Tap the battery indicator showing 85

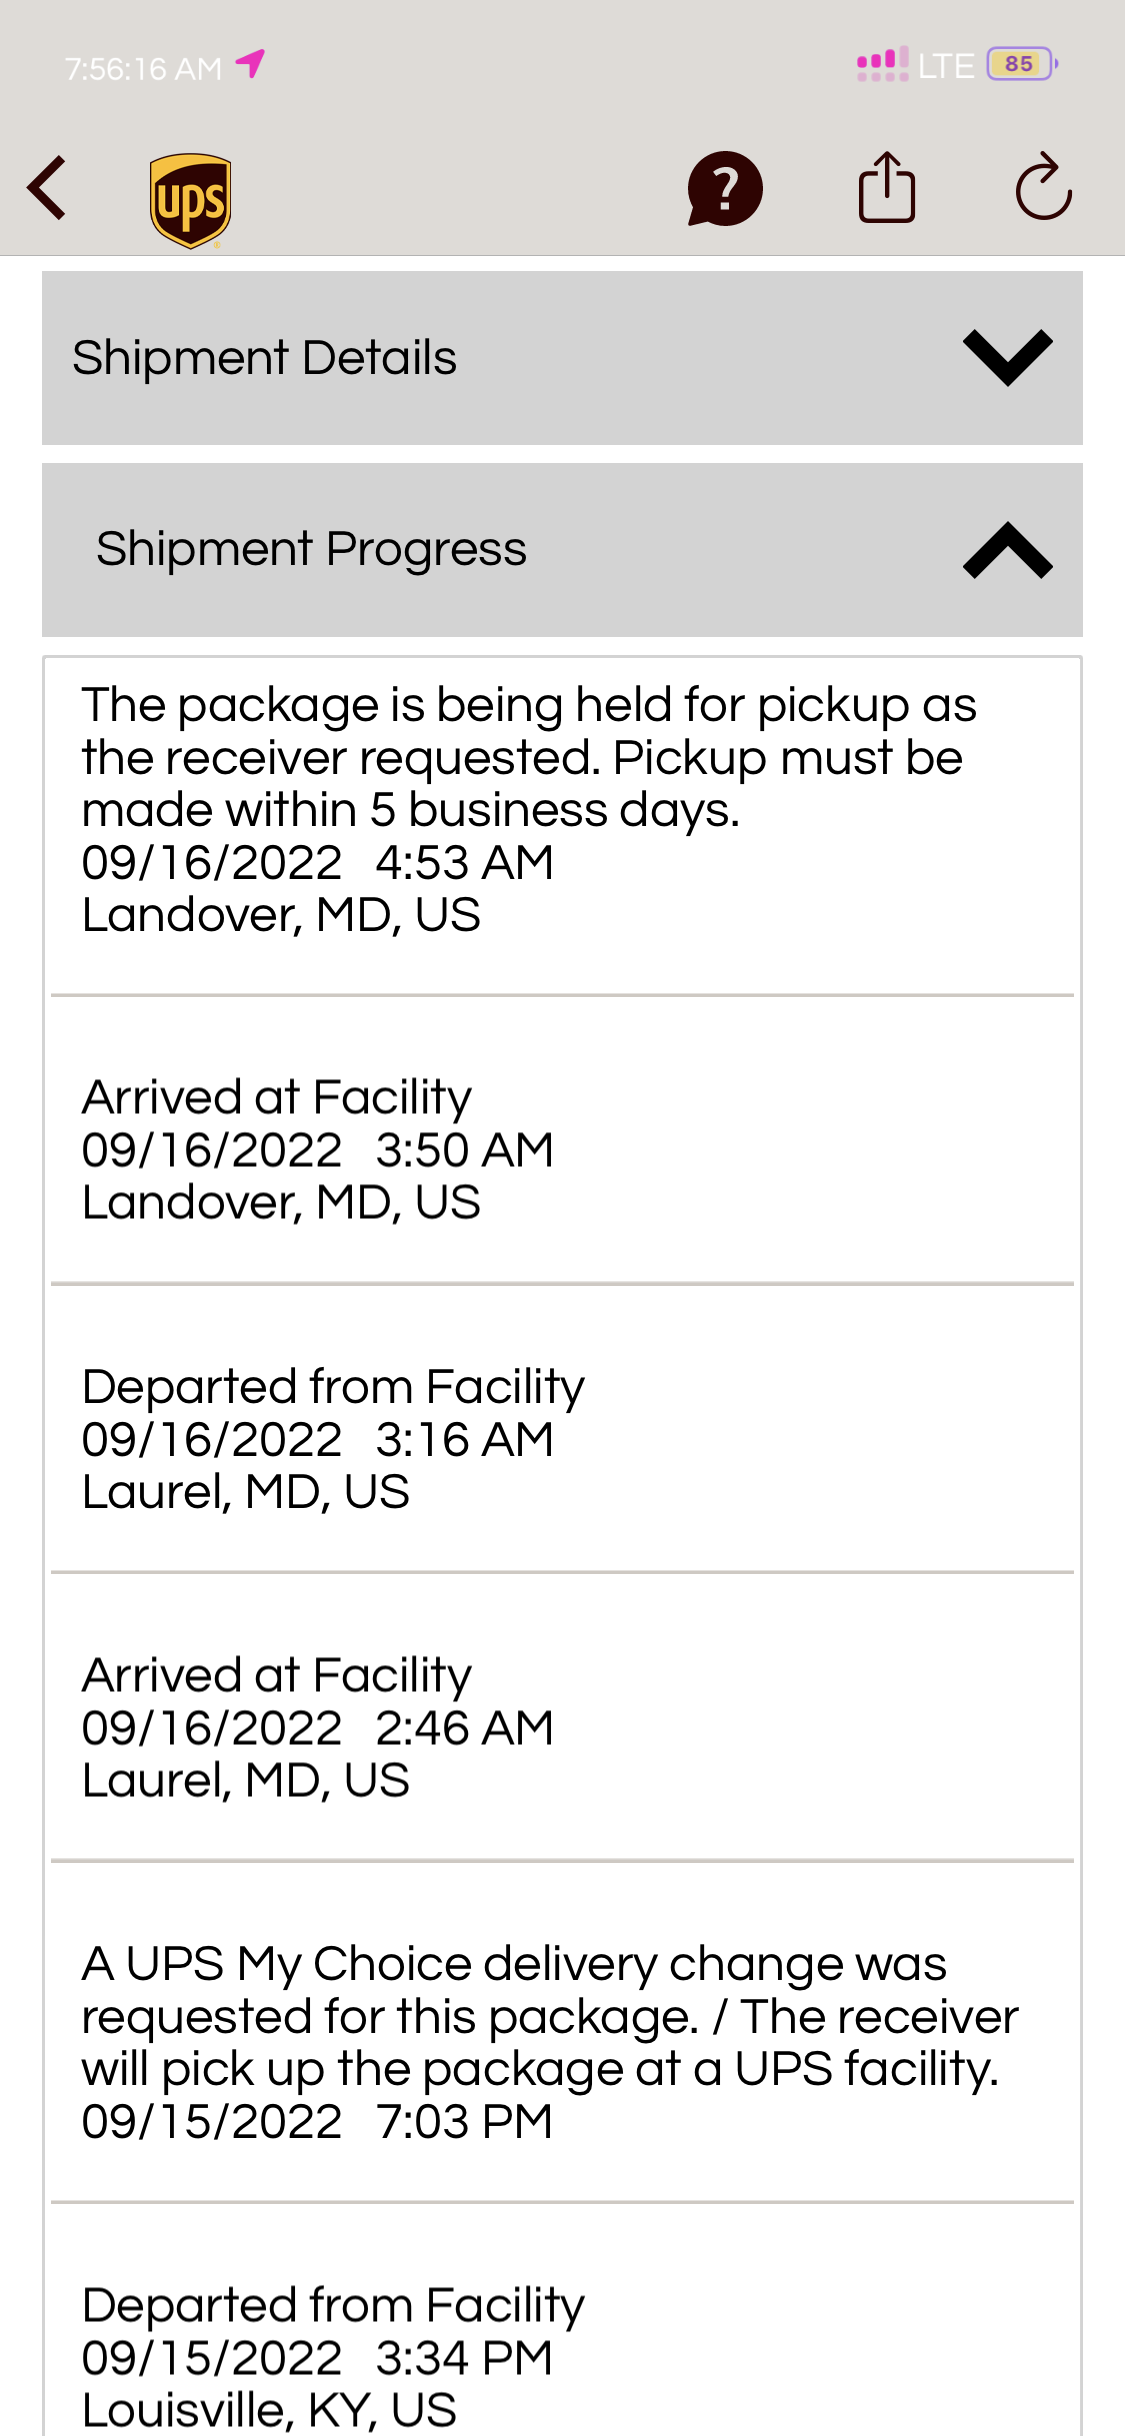1021,64
